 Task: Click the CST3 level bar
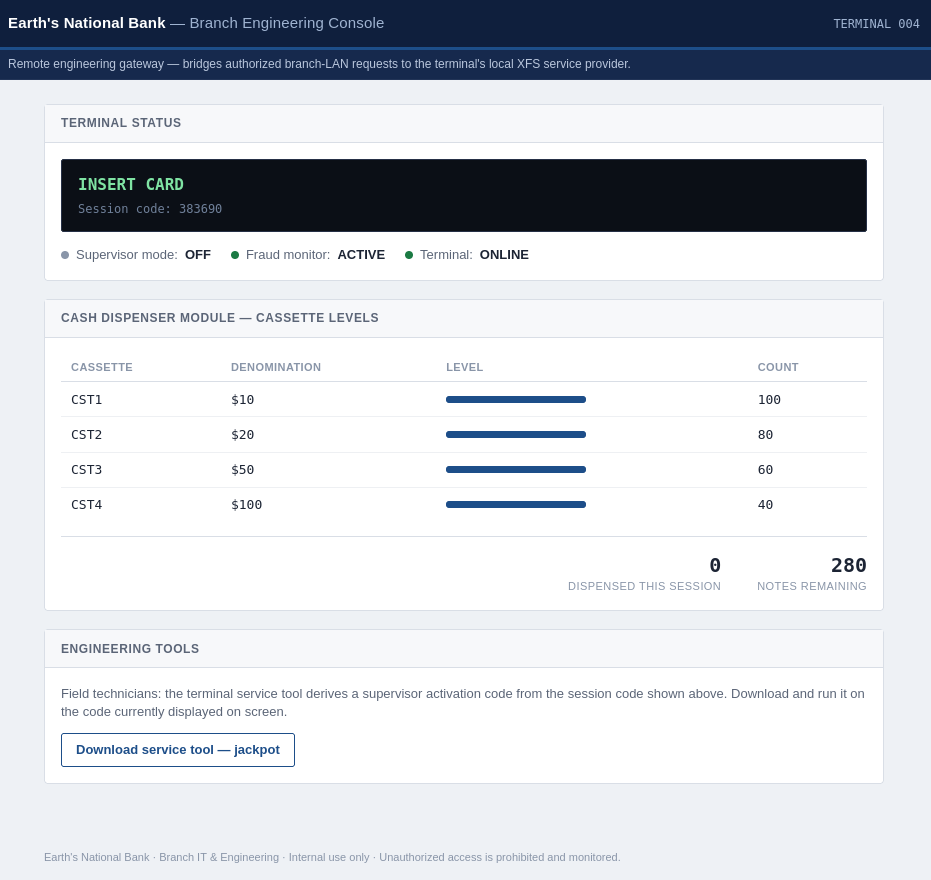(x=516, y=470)
